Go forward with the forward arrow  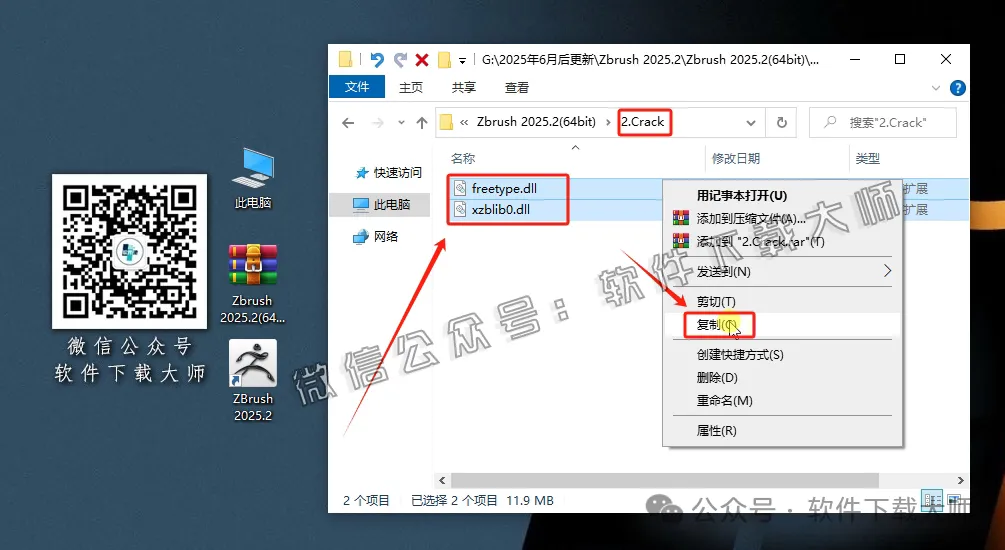point(378,122)
